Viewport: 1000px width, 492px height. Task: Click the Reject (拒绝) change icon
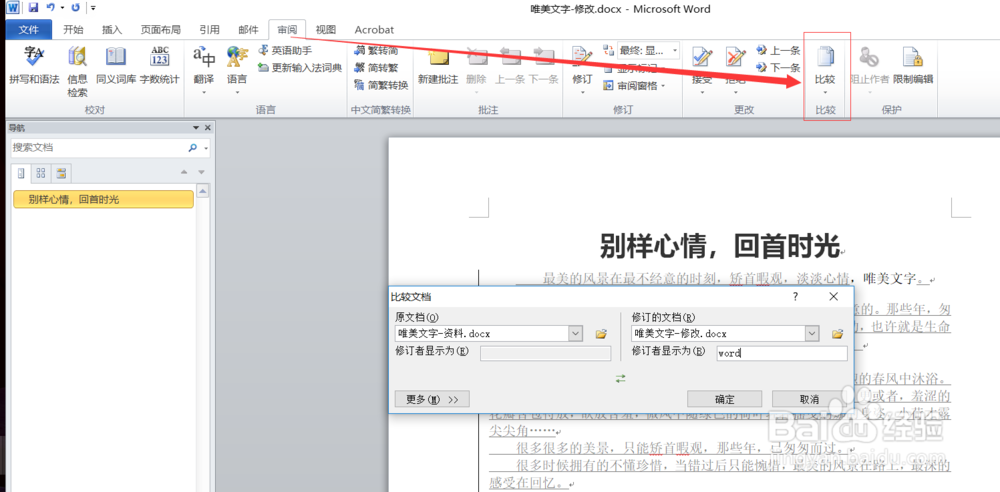tap(736, 57)
